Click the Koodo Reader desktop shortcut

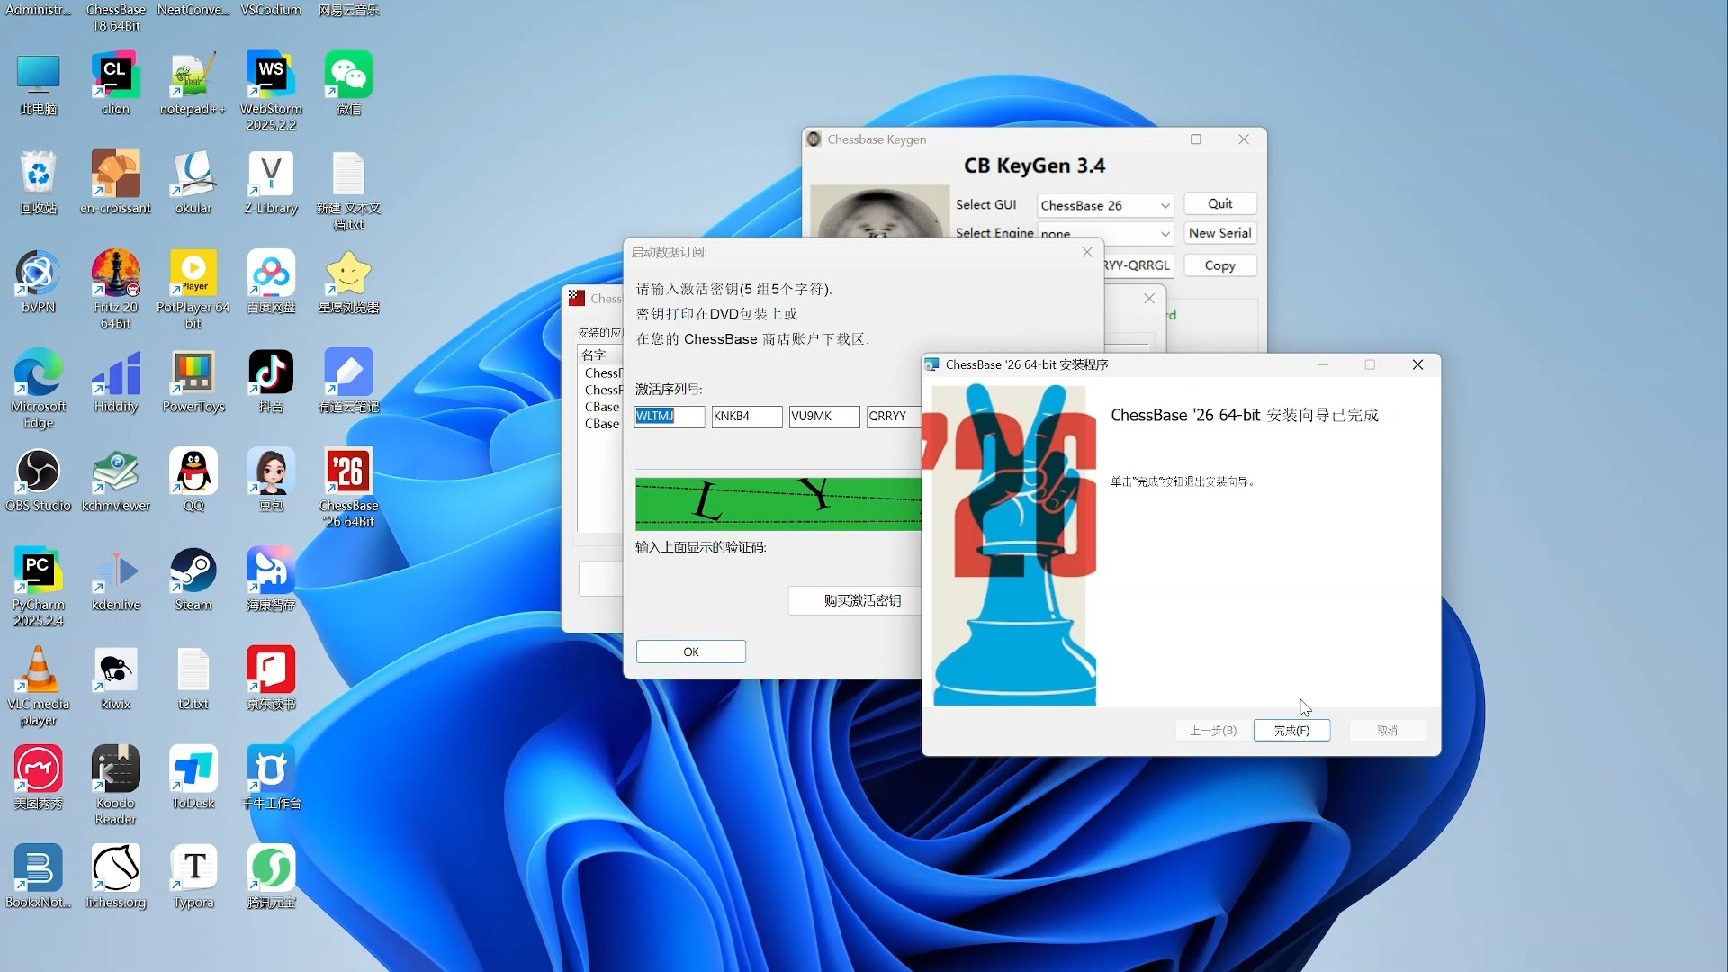point(116,784)
